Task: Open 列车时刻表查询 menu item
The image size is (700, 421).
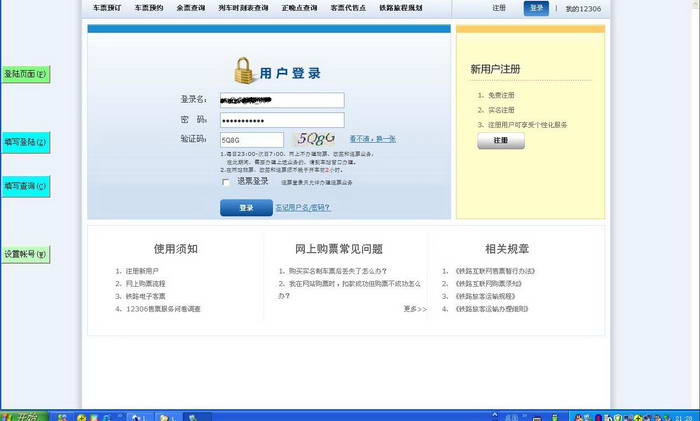Action: pos(243,8)
